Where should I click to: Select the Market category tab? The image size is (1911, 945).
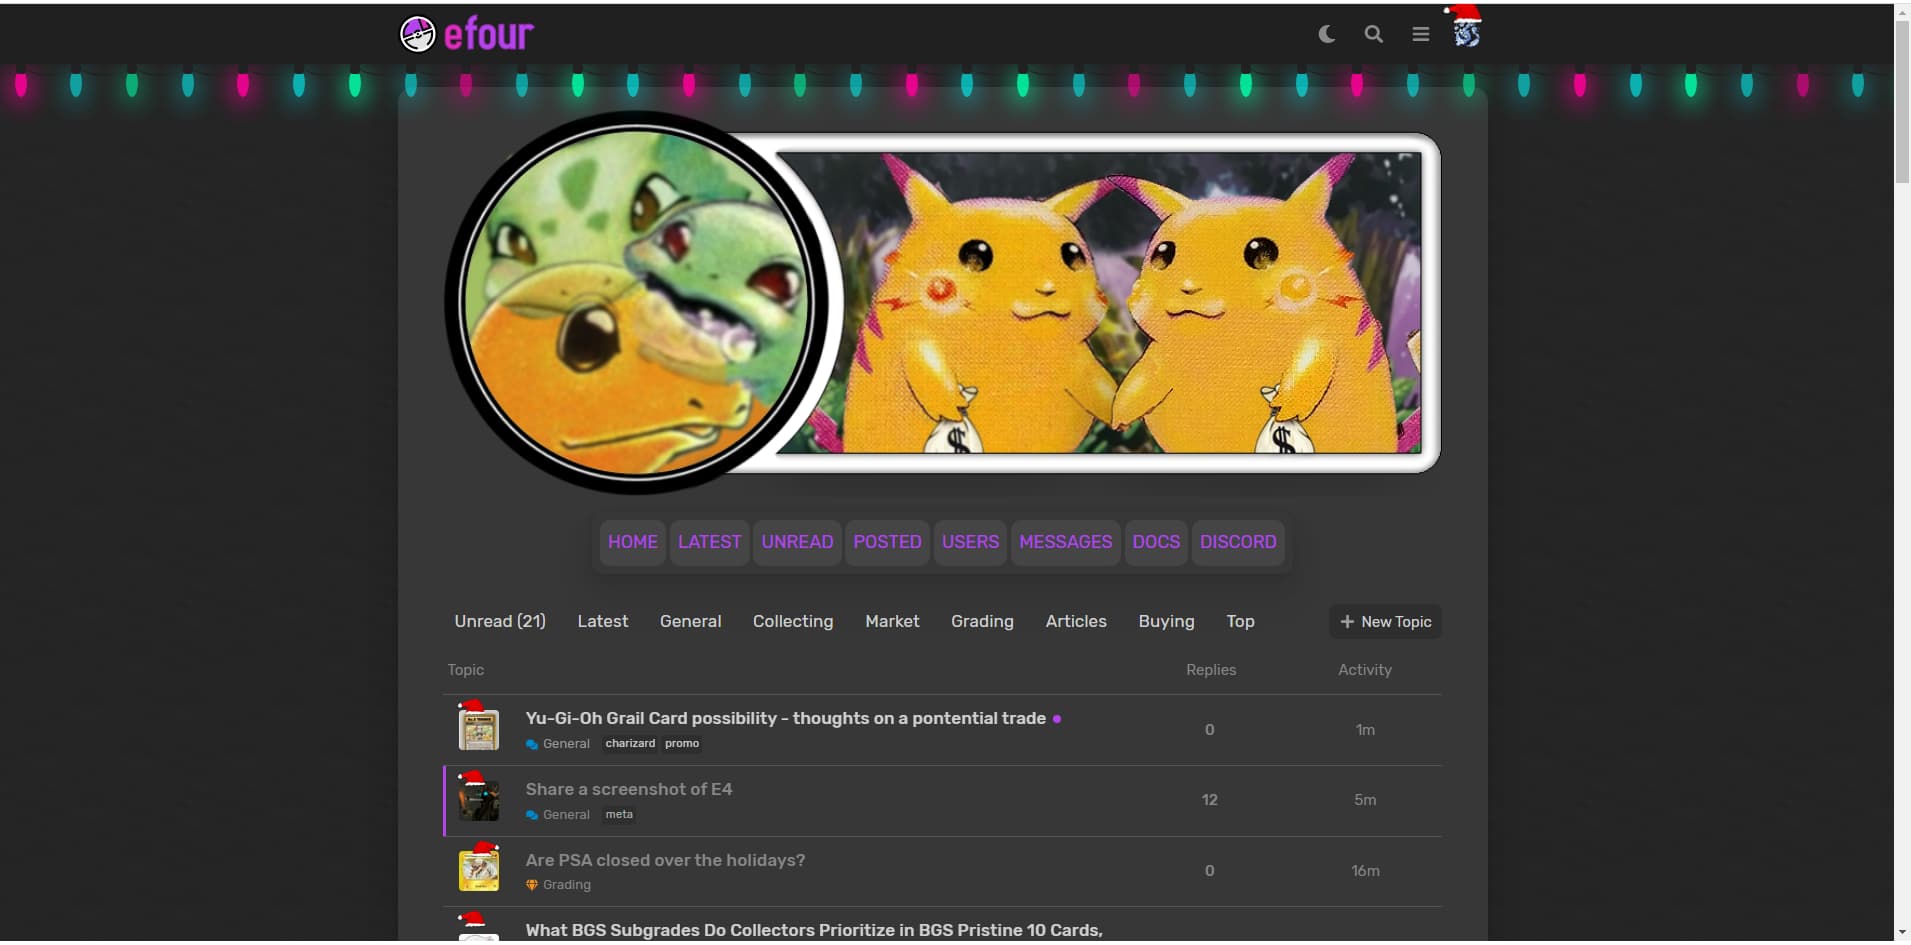[x=892, y=621]
